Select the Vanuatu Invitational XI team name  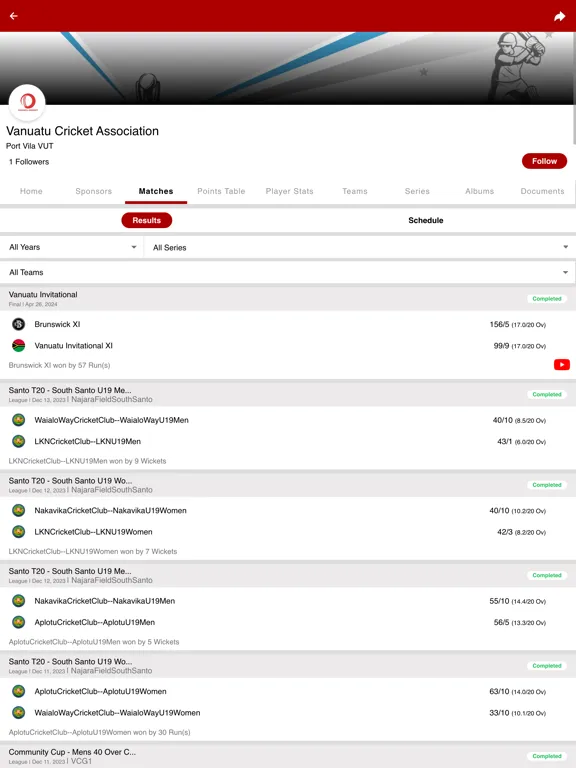[73, 346]
